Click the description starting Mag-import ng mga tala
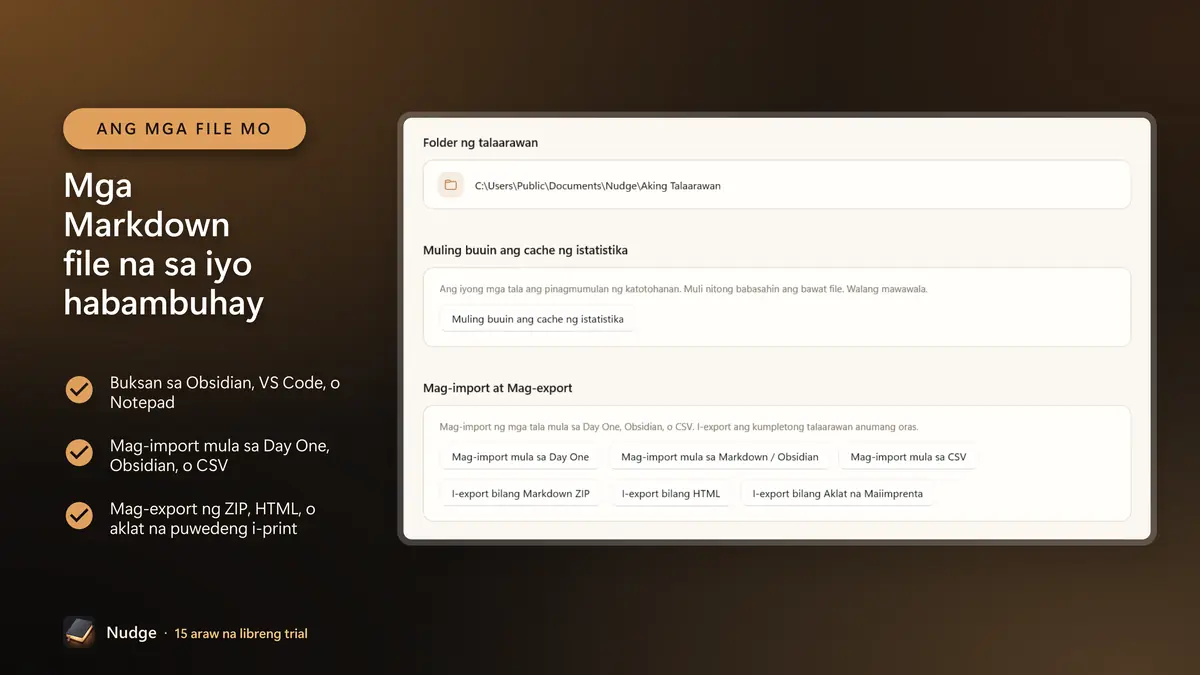This screenshot has height=675, width=1200. point(679,427)
